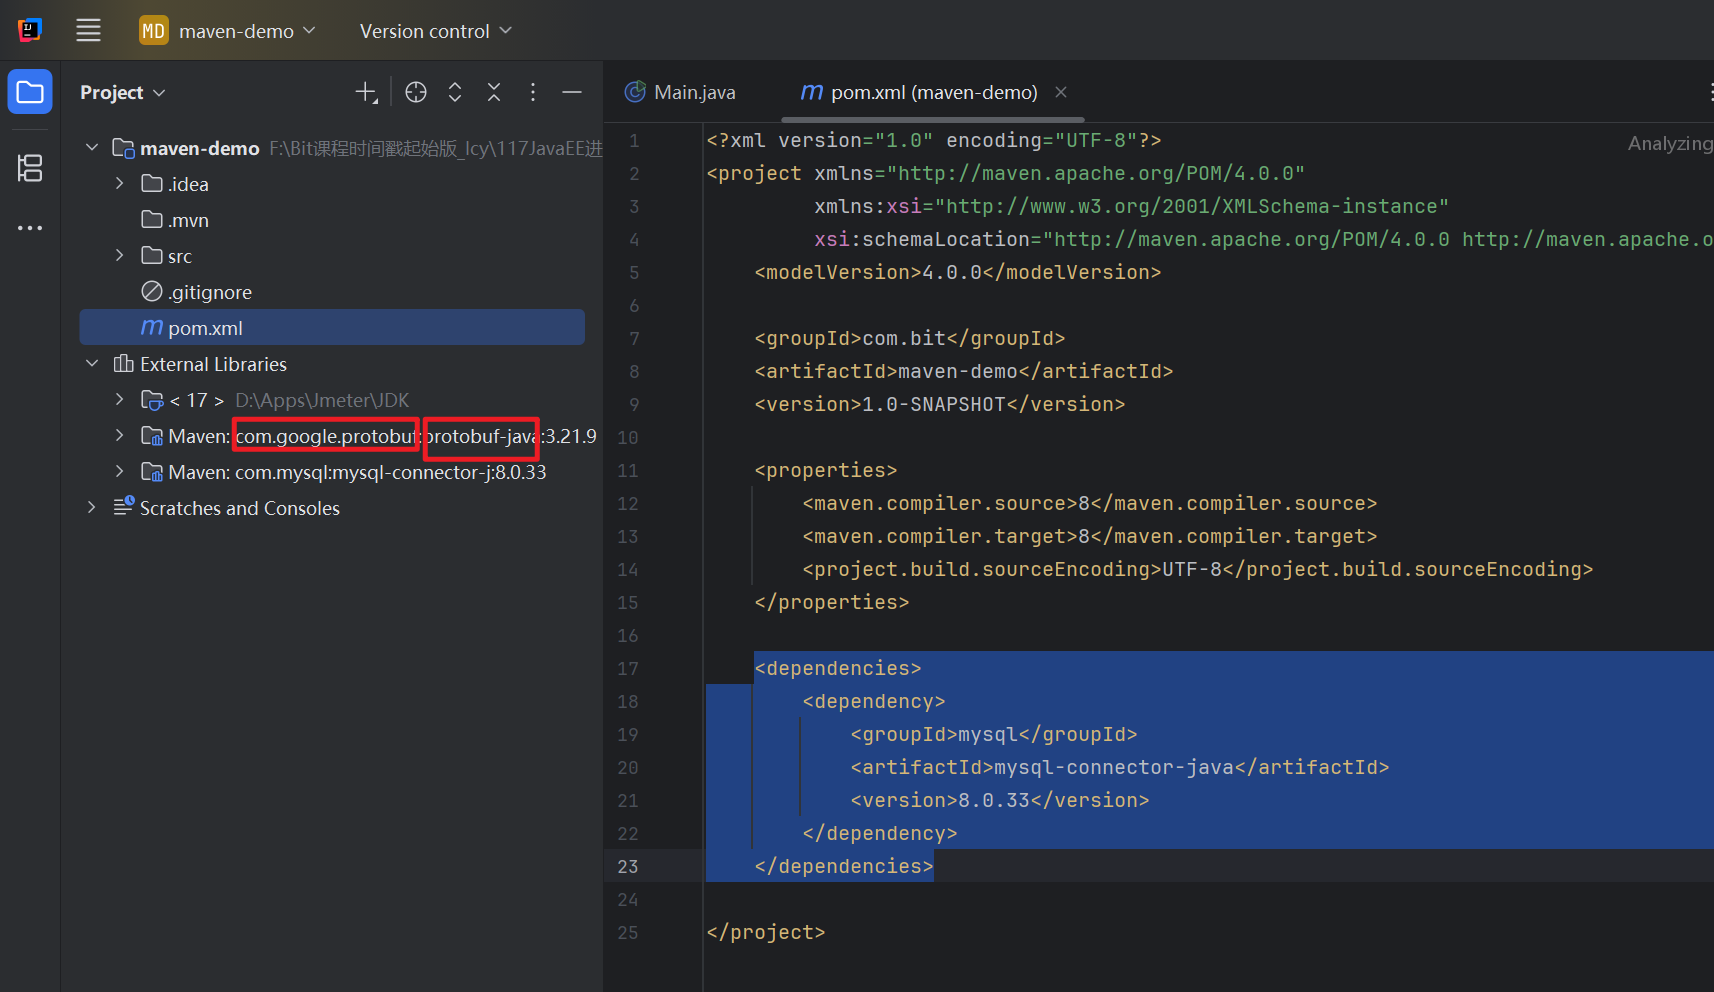Click the <properties> opening tag
1714x992 pixels.
coord(826,470)
